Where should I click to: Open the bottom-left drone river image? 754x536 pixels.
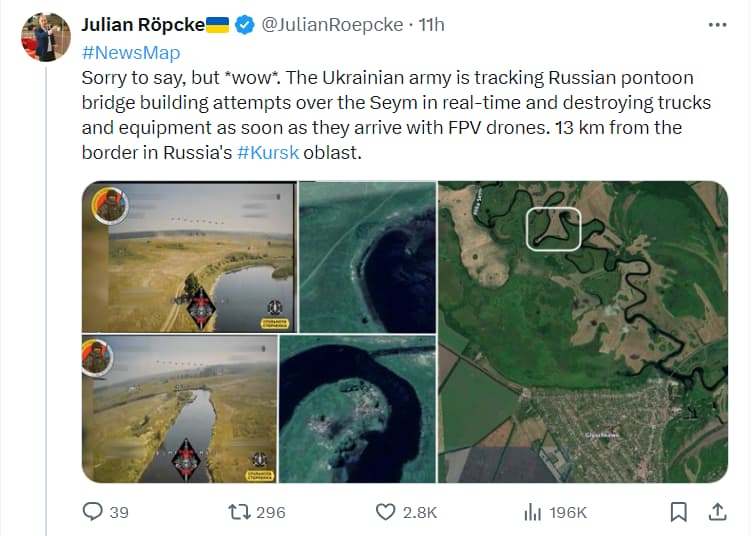pos(179,409)
